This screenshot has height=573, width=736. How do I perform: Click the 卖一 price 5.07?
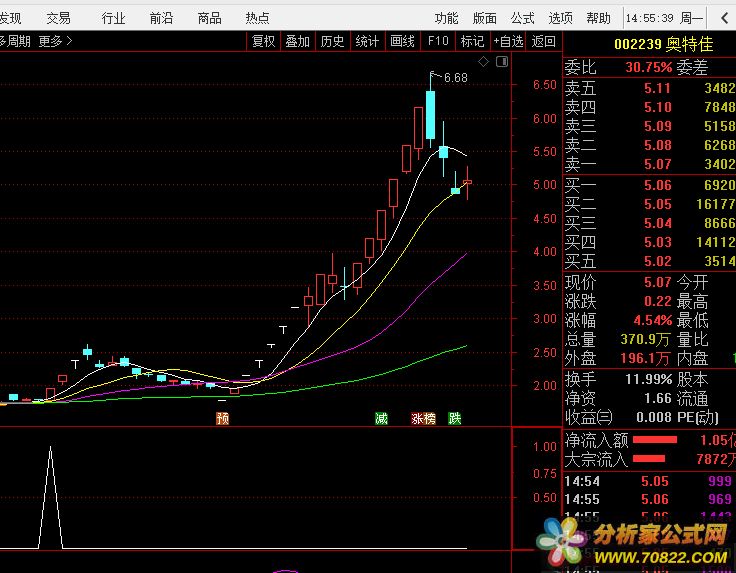[658, 164]
